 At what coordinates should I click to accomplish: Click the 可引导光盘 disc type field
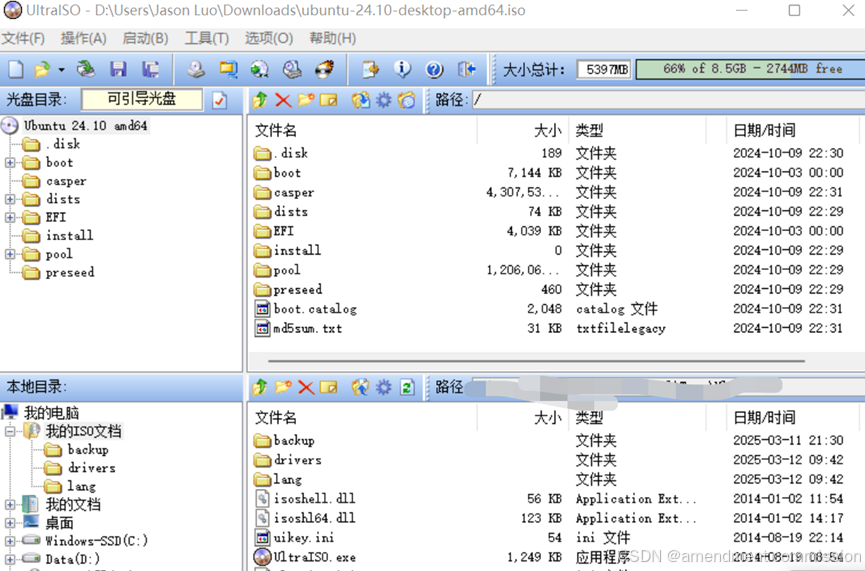click(142, 99)
